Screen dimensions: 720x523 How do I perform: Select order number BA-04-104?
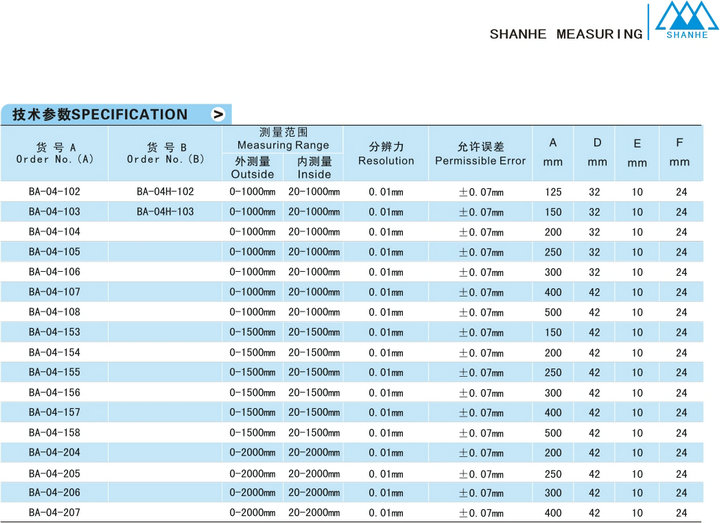[x=54, y=231]
